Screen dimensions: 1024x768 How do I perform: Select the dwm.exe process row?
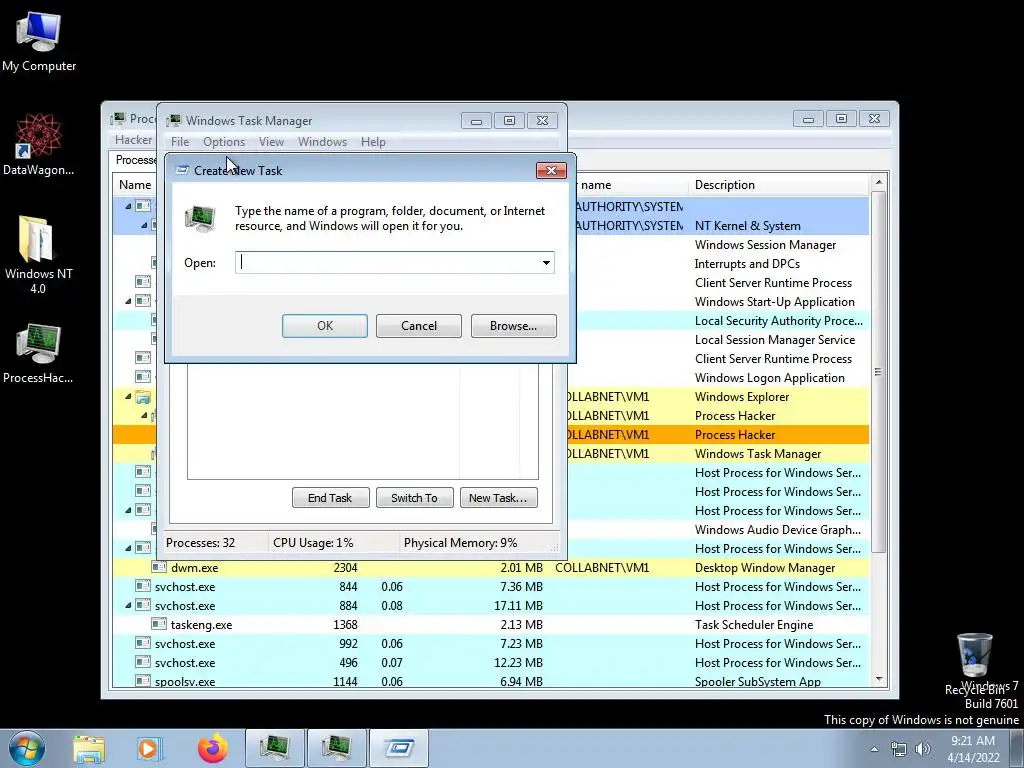[491, 568]
